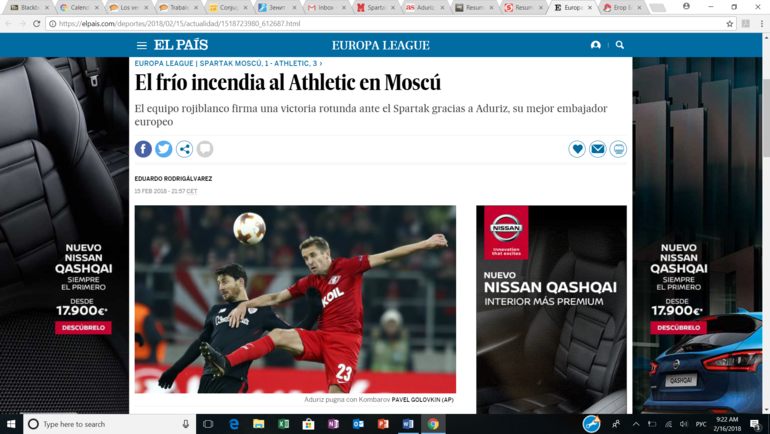Switch to Word on the taskbar
The image size is (770, 434).
click(x=408, y=424)
